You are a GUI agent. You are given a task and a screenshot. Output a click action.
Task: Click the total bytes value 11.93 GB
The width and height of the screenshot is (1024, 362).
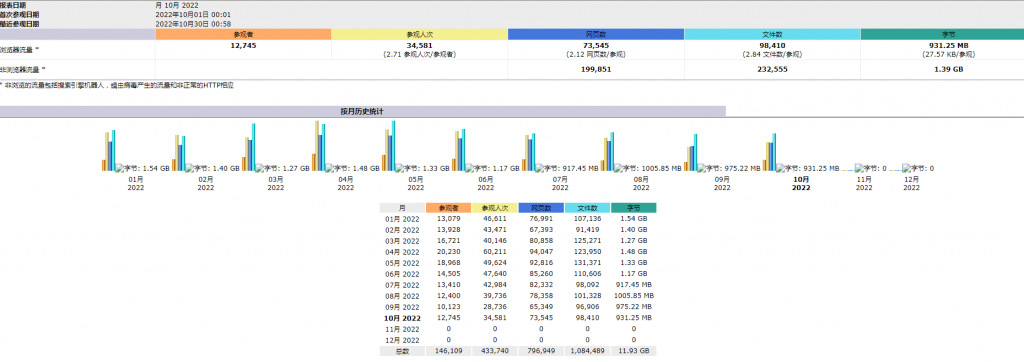coord(633,352)
